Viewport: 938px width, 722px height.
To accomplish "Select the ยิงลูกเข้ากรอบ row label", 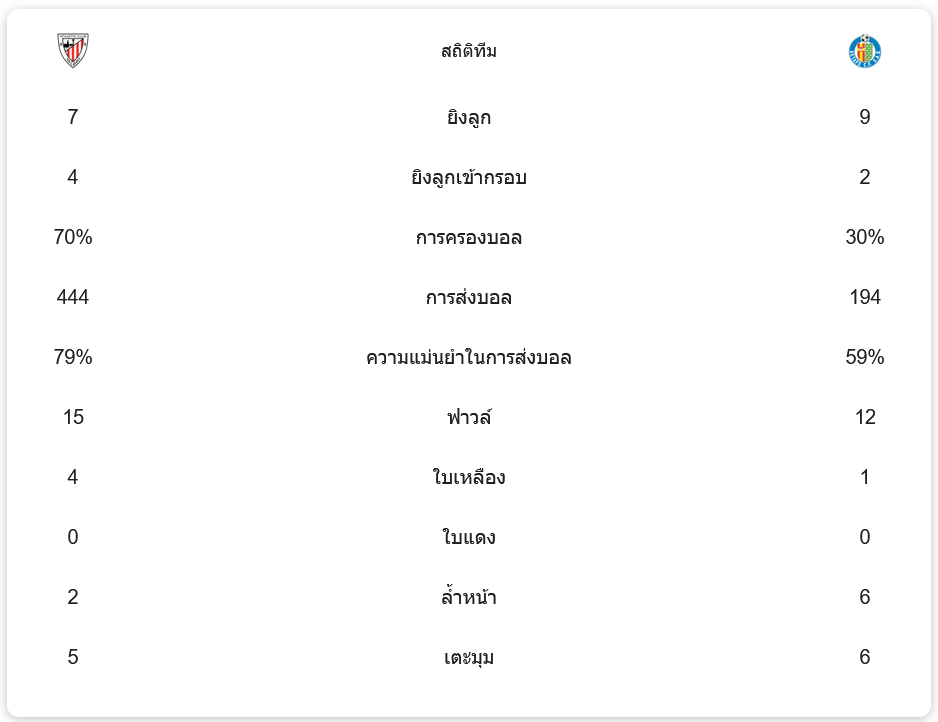I will tap(469, 178).
